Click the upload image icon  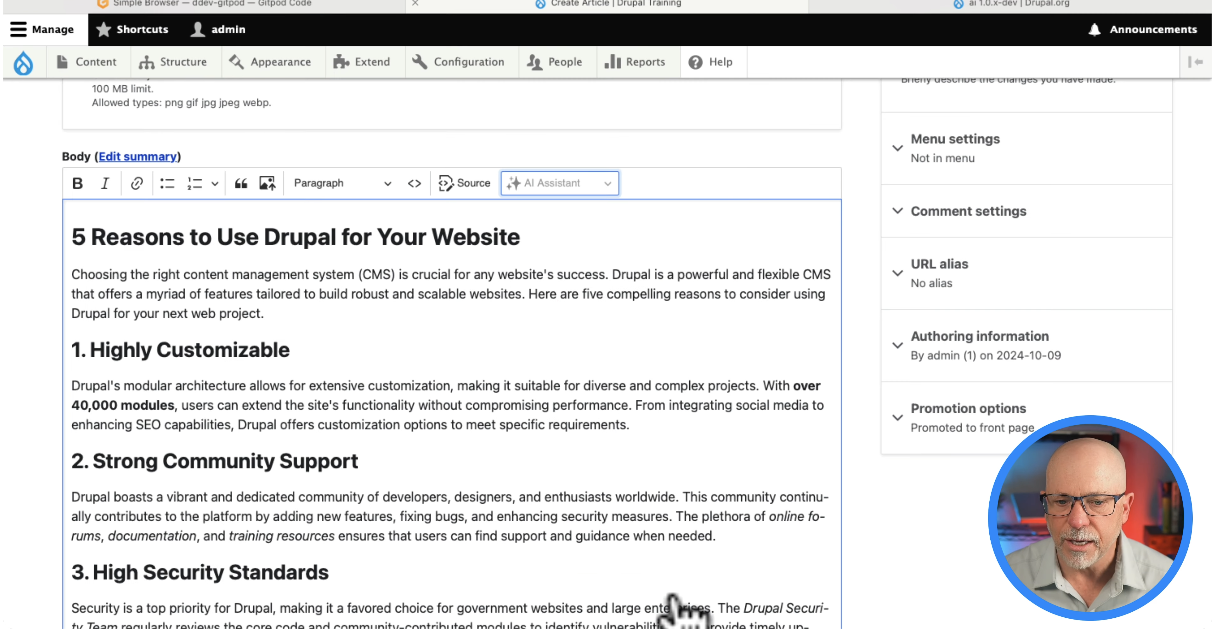tap(267, 183)
